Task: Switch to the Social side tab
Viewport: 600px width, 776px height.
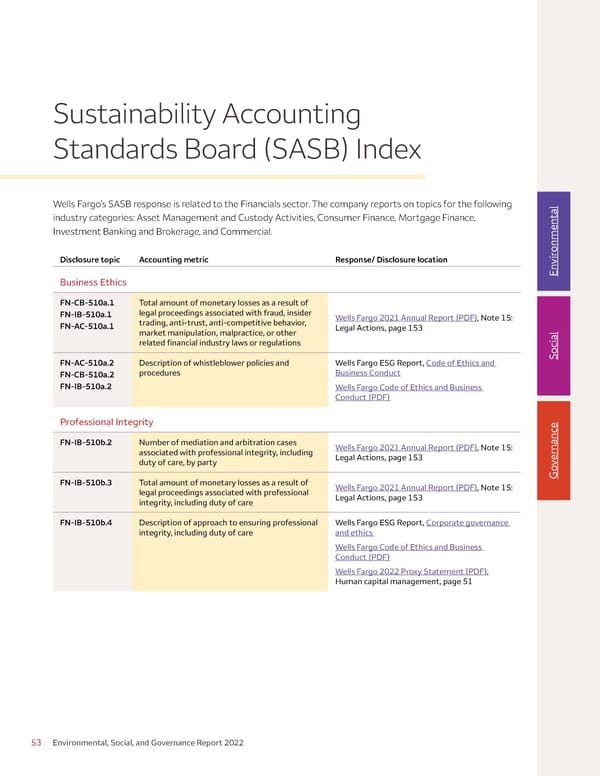Action: (555, 345)
